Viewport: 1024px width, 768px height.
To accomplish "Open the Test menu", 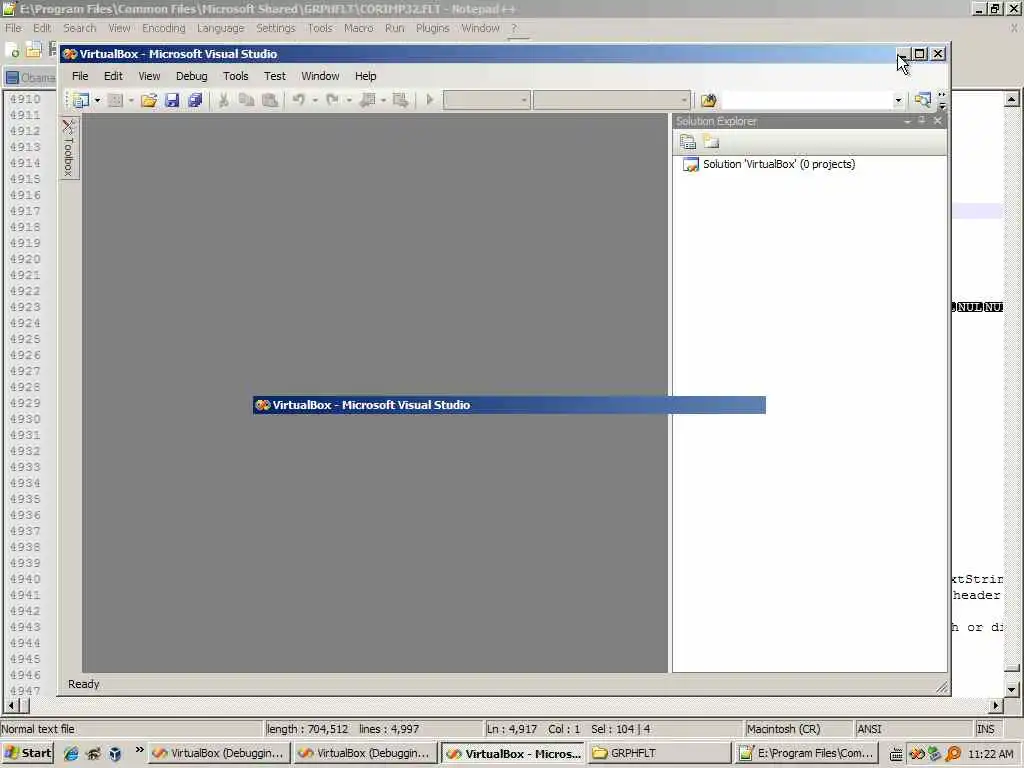I will tap(274, 76).
